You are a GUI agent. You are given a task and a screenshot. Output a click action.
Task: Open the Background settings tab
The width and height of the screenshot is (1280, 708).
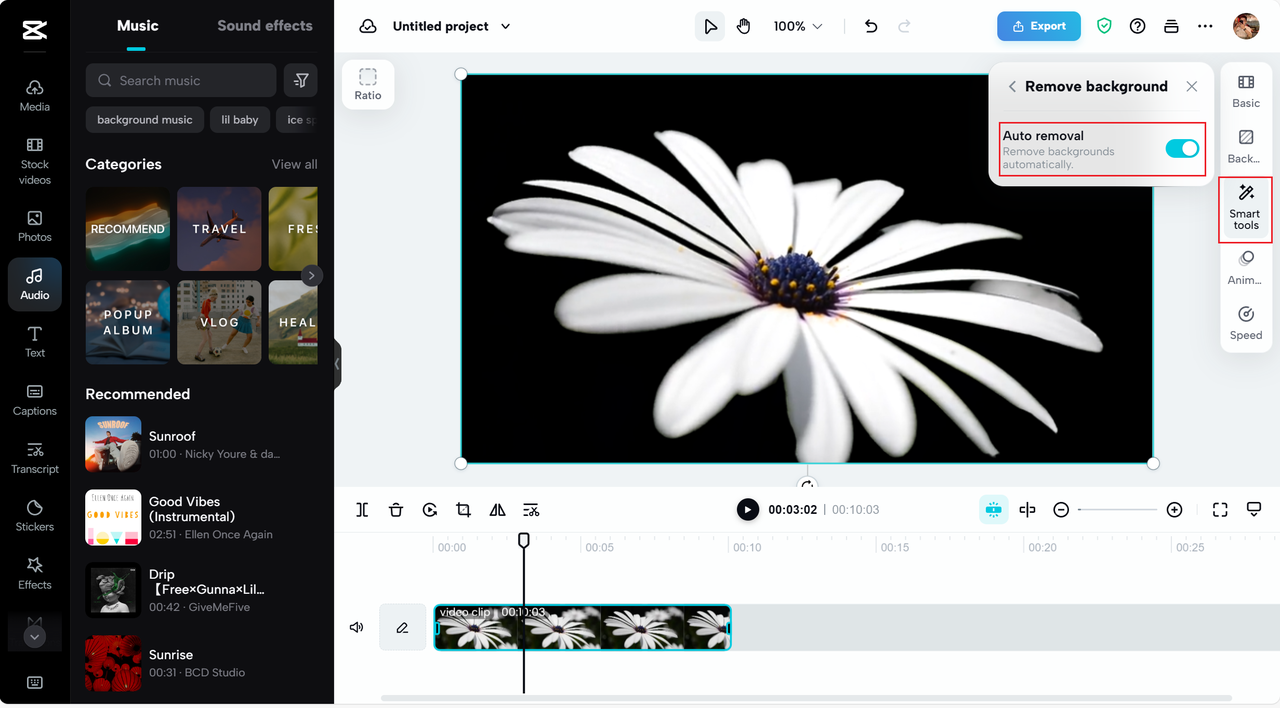[x=1246, y=146]
